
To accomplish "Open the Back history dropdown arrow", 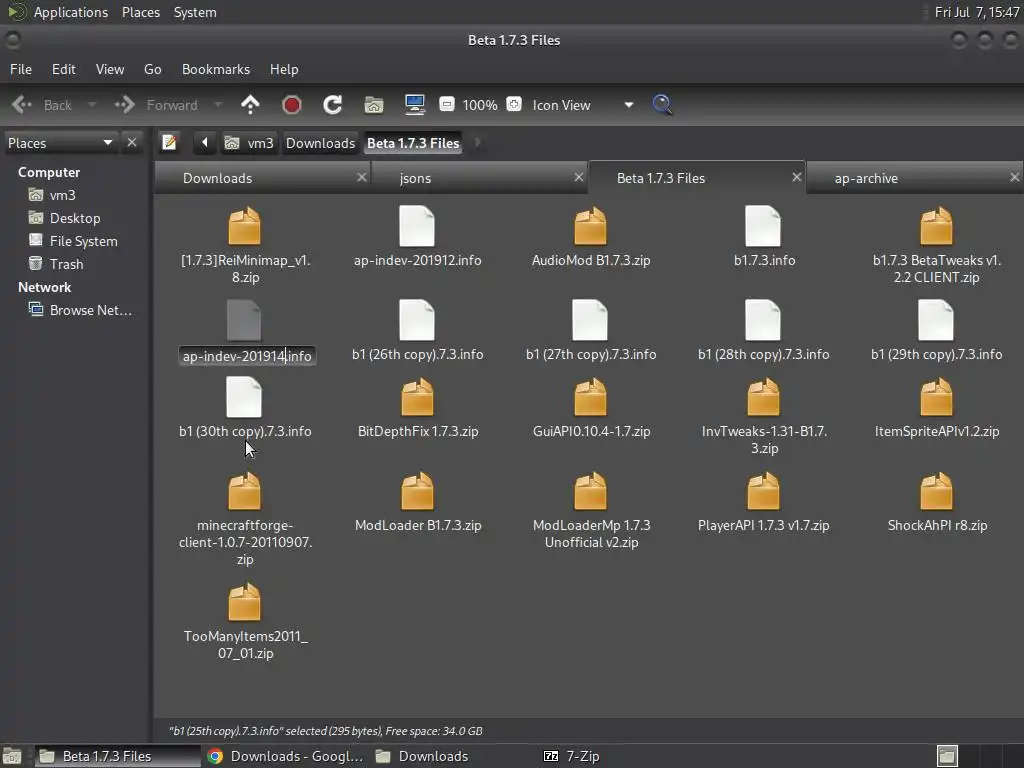I will click(x=91, y=104).
